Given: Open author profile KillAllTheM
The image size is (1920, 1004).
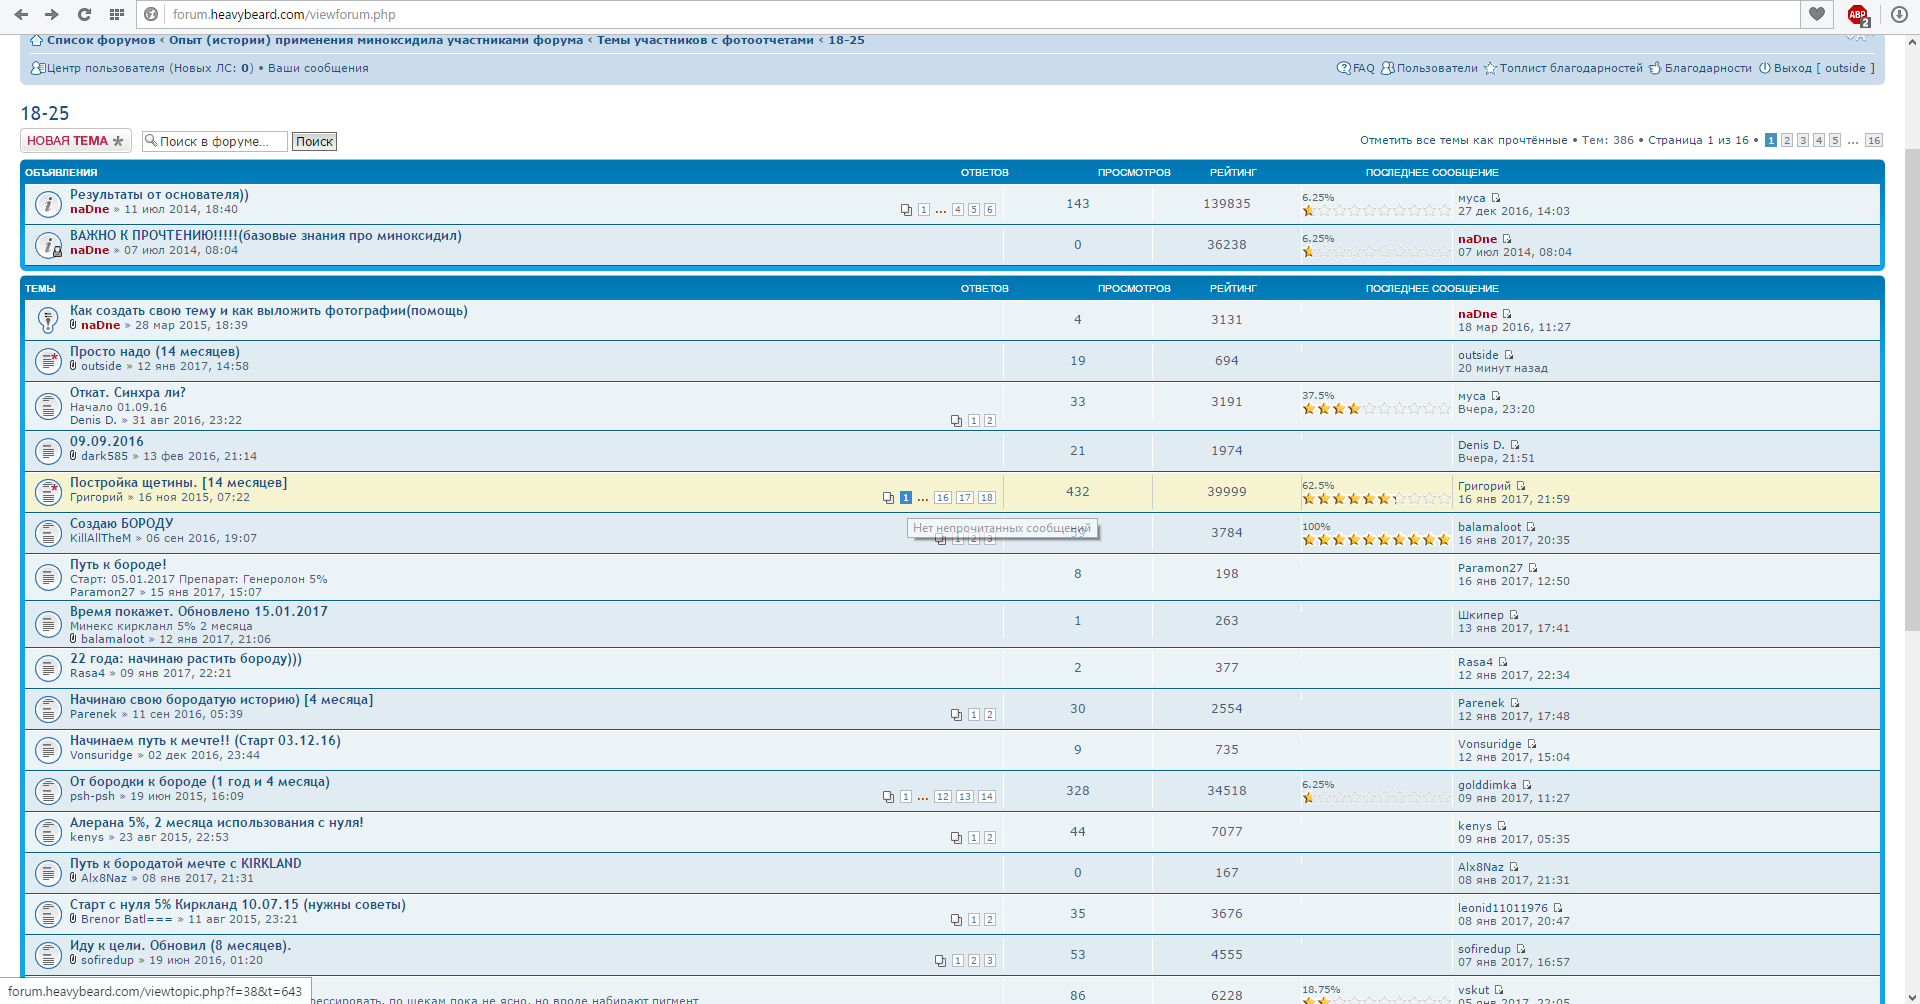Looking at the screenshot, I should click(x=100, y=538).
